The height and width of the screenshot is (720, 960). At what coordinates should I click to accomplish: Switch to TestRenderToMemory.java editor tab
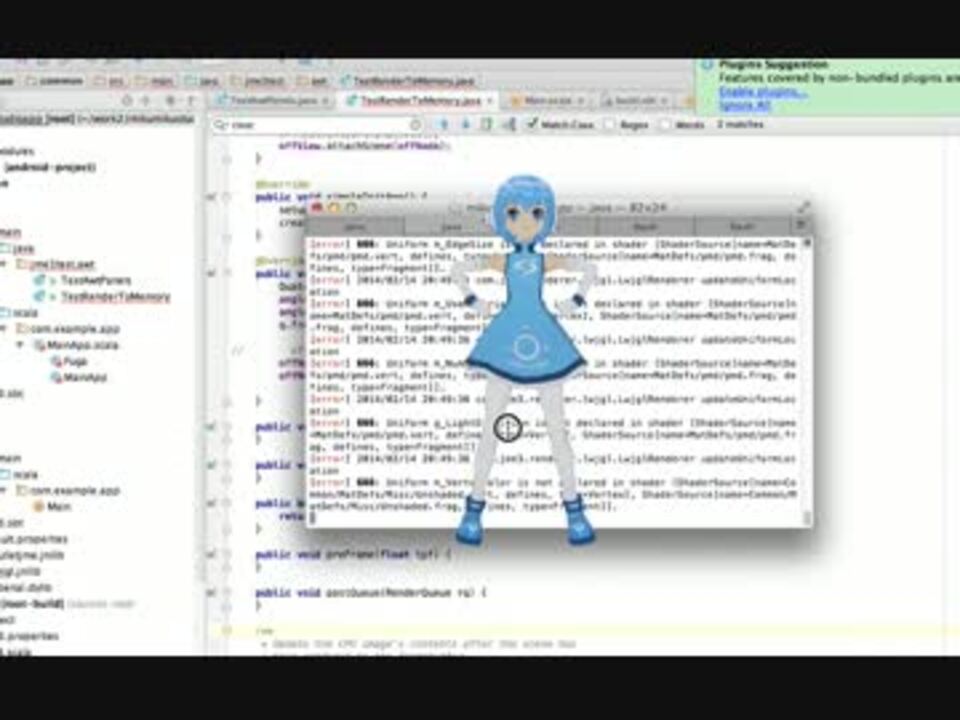(x=420, y=100)
